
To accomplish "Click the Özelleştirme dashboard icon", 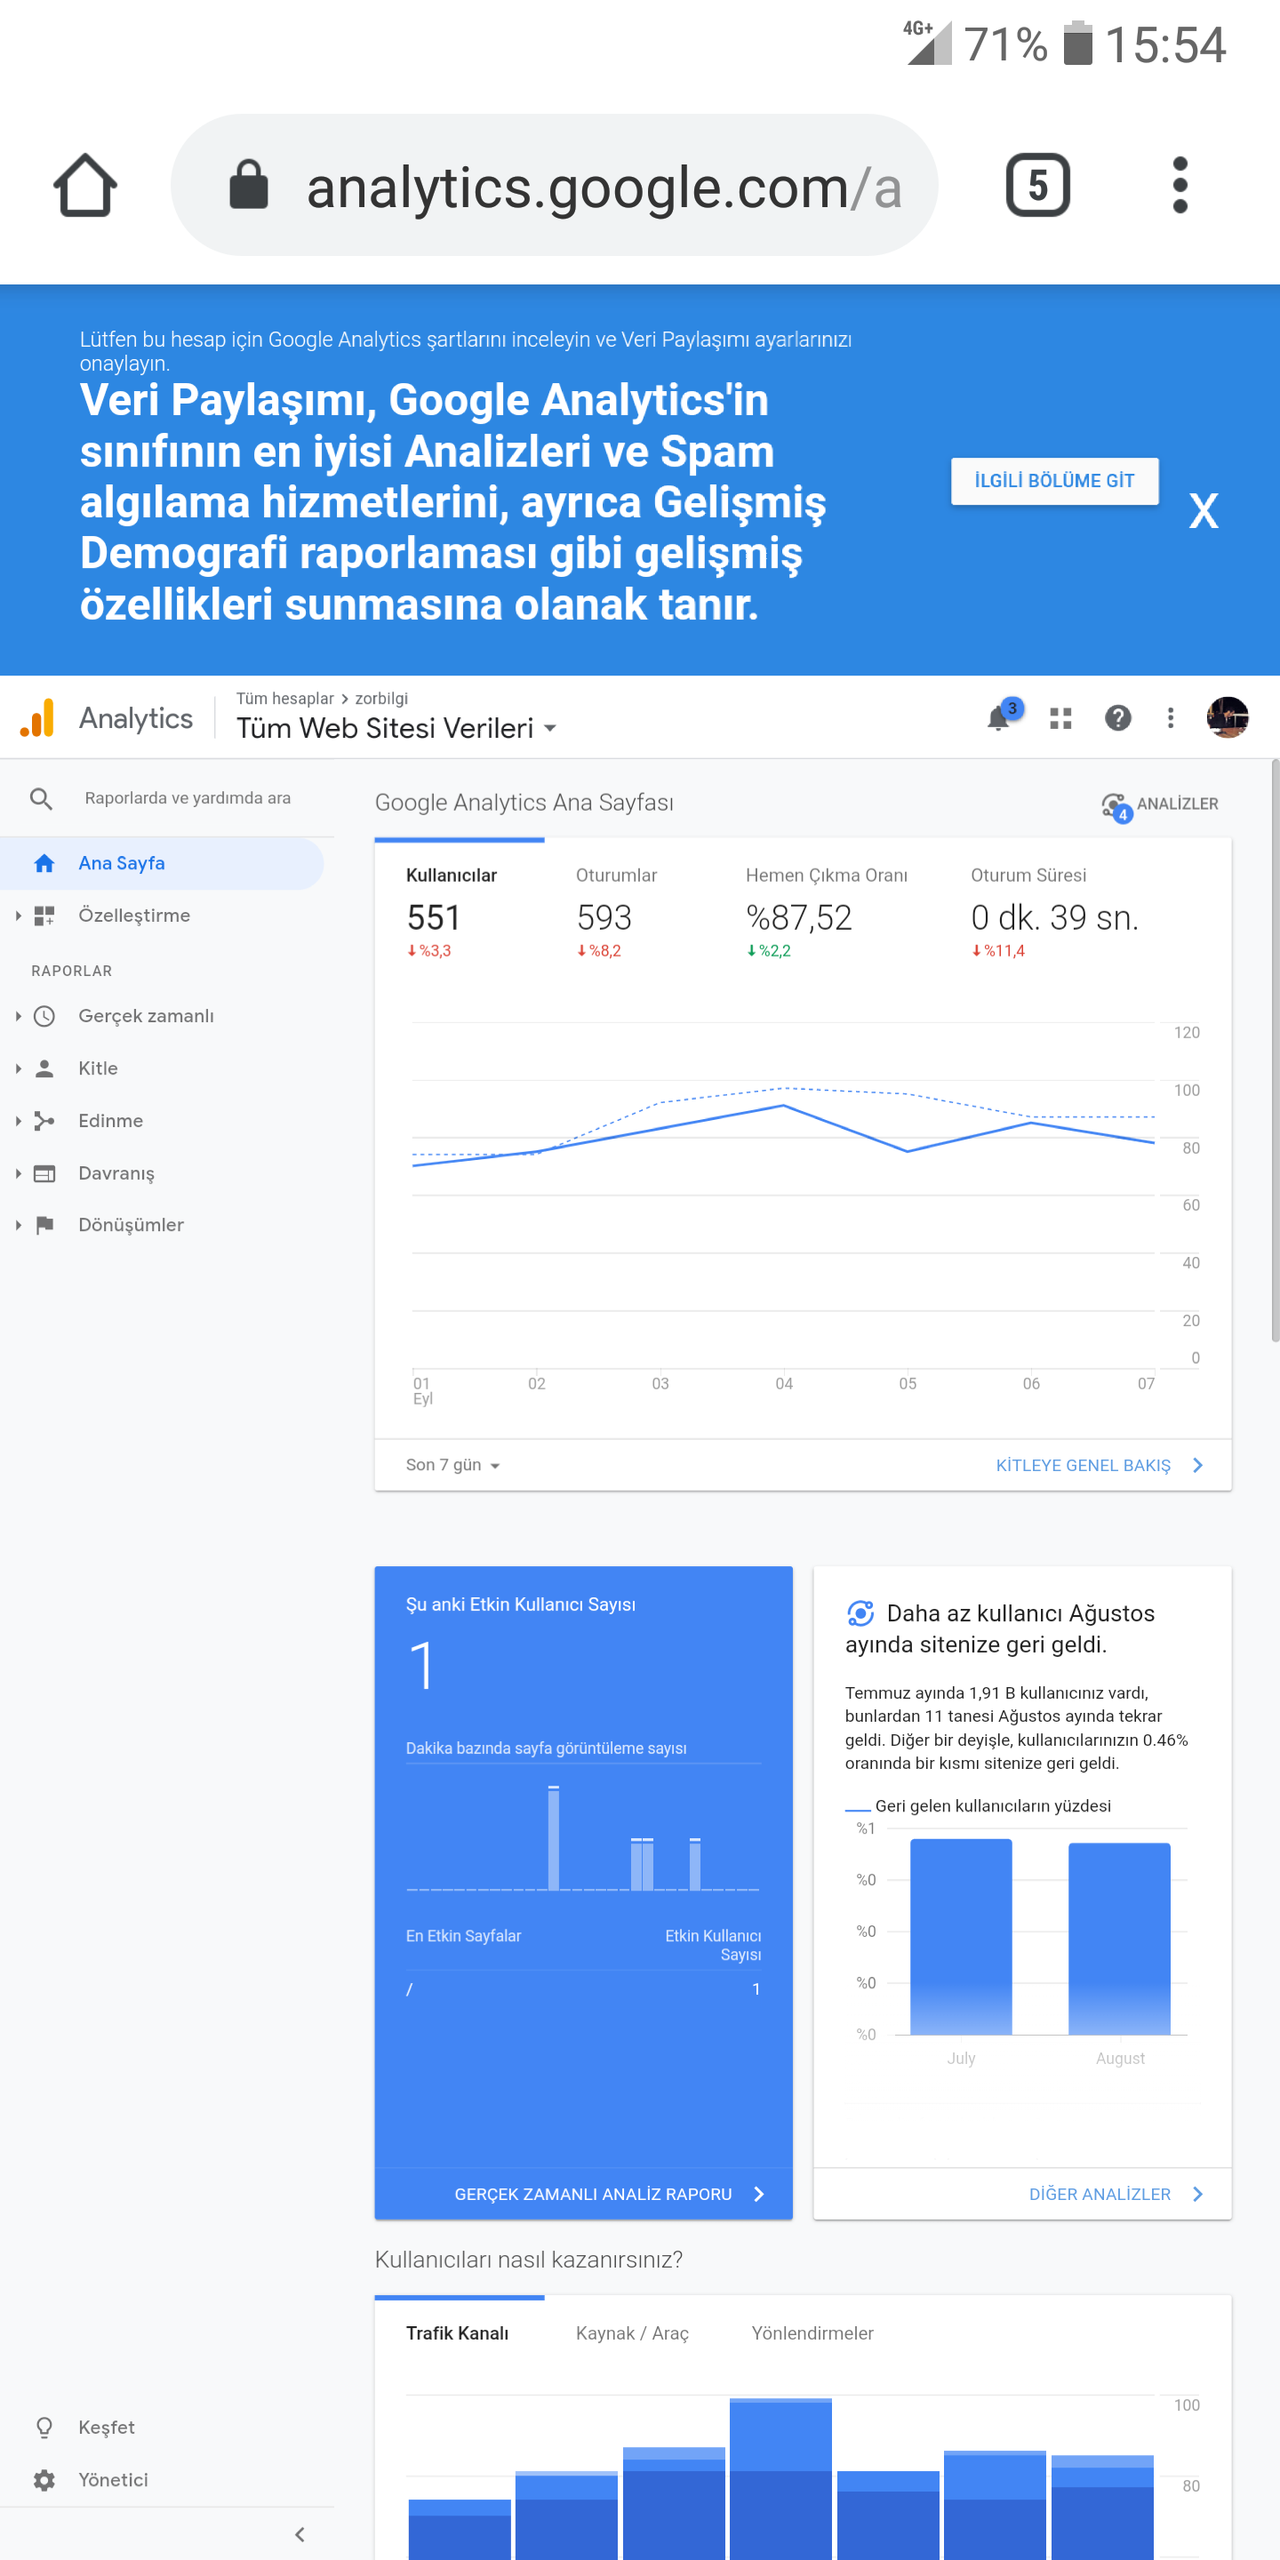I will click(44, 915).
